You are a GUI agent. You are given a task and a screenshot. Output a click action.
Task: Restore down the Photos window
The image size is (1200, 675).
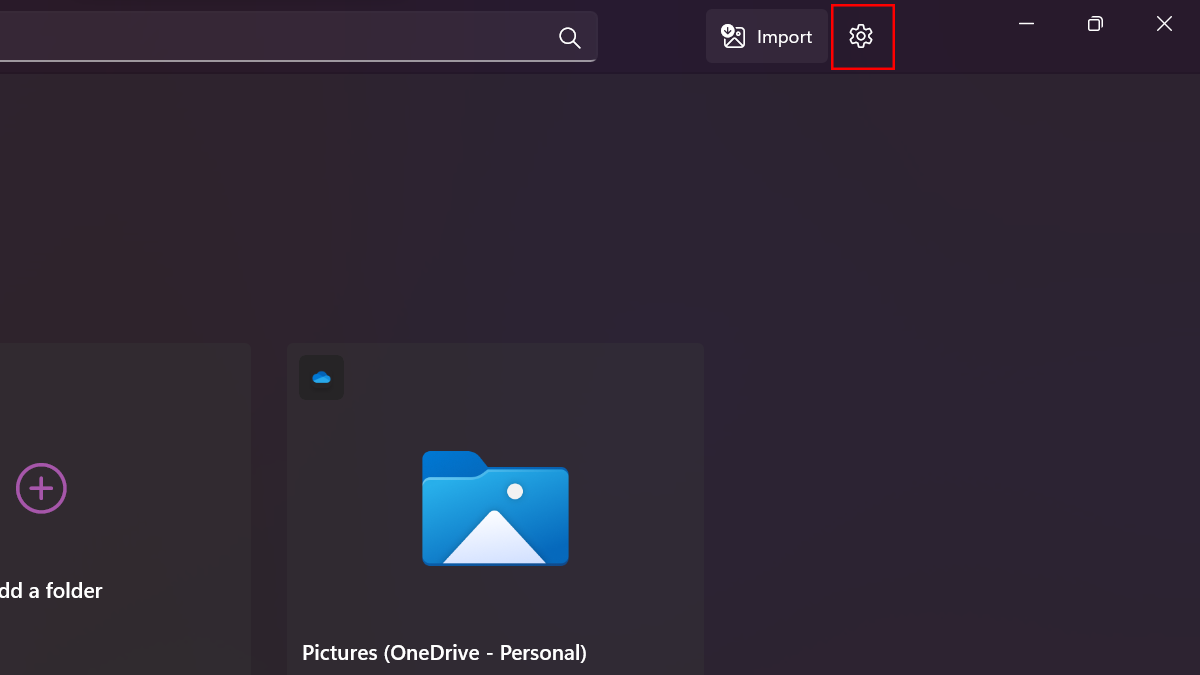point(1095,24)
